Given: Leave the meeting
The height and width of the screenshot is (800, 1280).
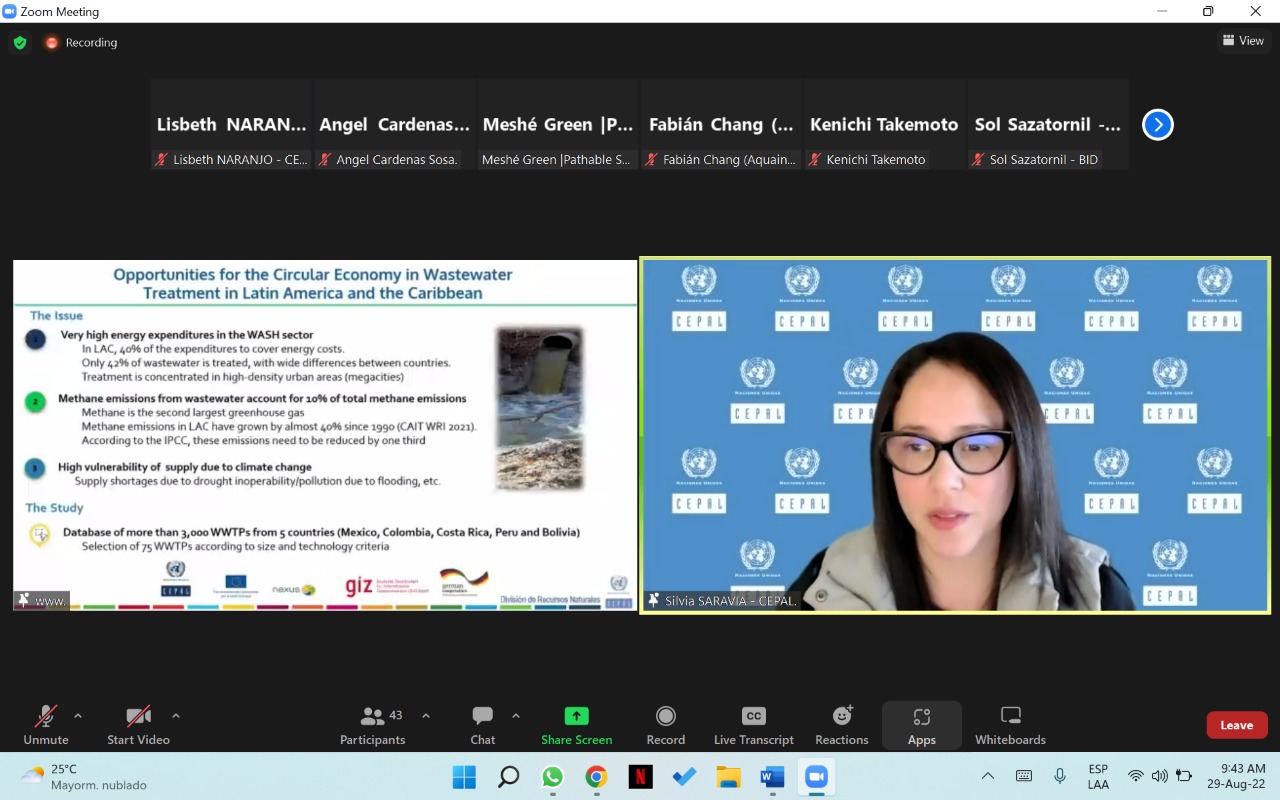Looking at the screenshot, I should 1236,725.
